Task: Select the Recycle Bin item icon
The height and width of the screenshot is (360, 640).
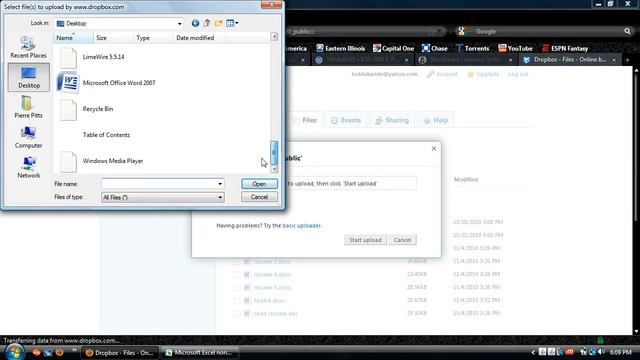Action: coord(68,109)
